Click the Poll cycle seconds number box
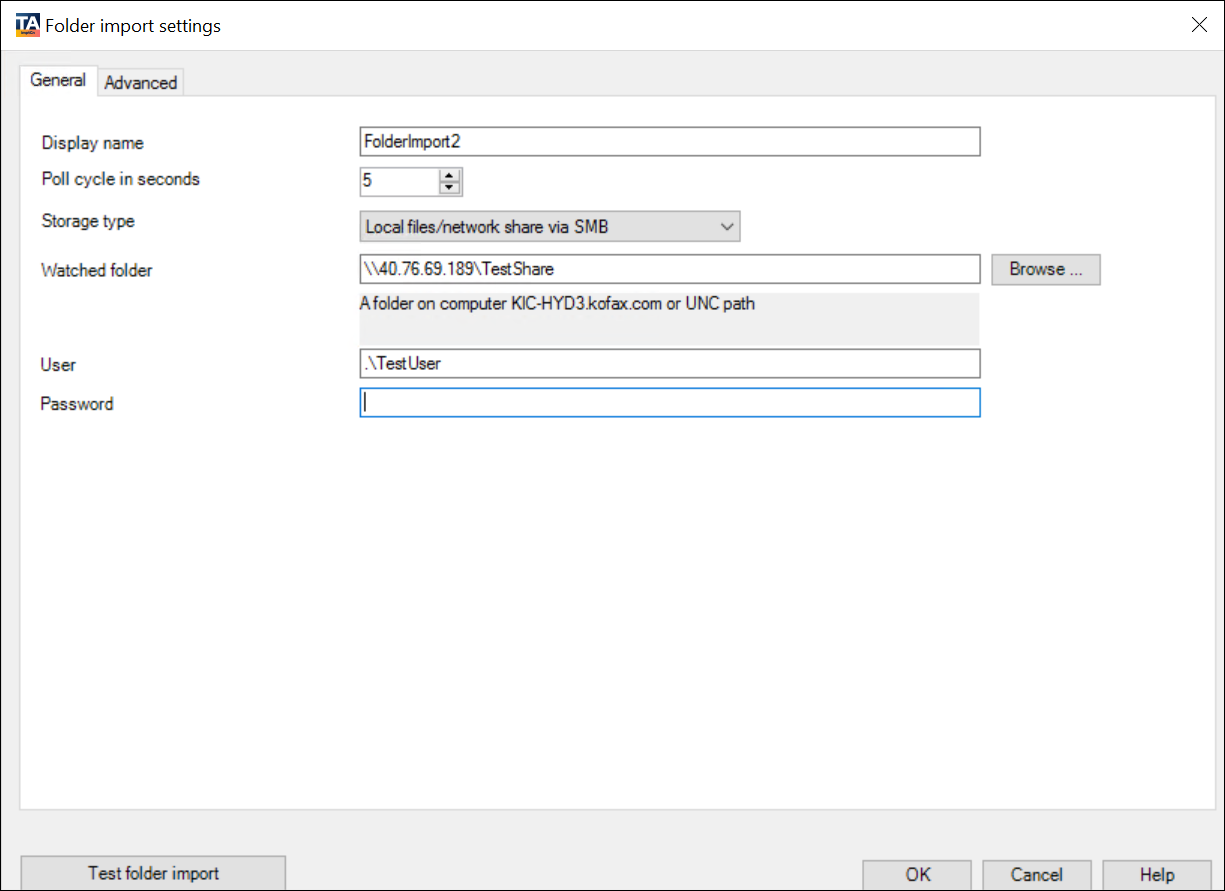 (399, 181)
